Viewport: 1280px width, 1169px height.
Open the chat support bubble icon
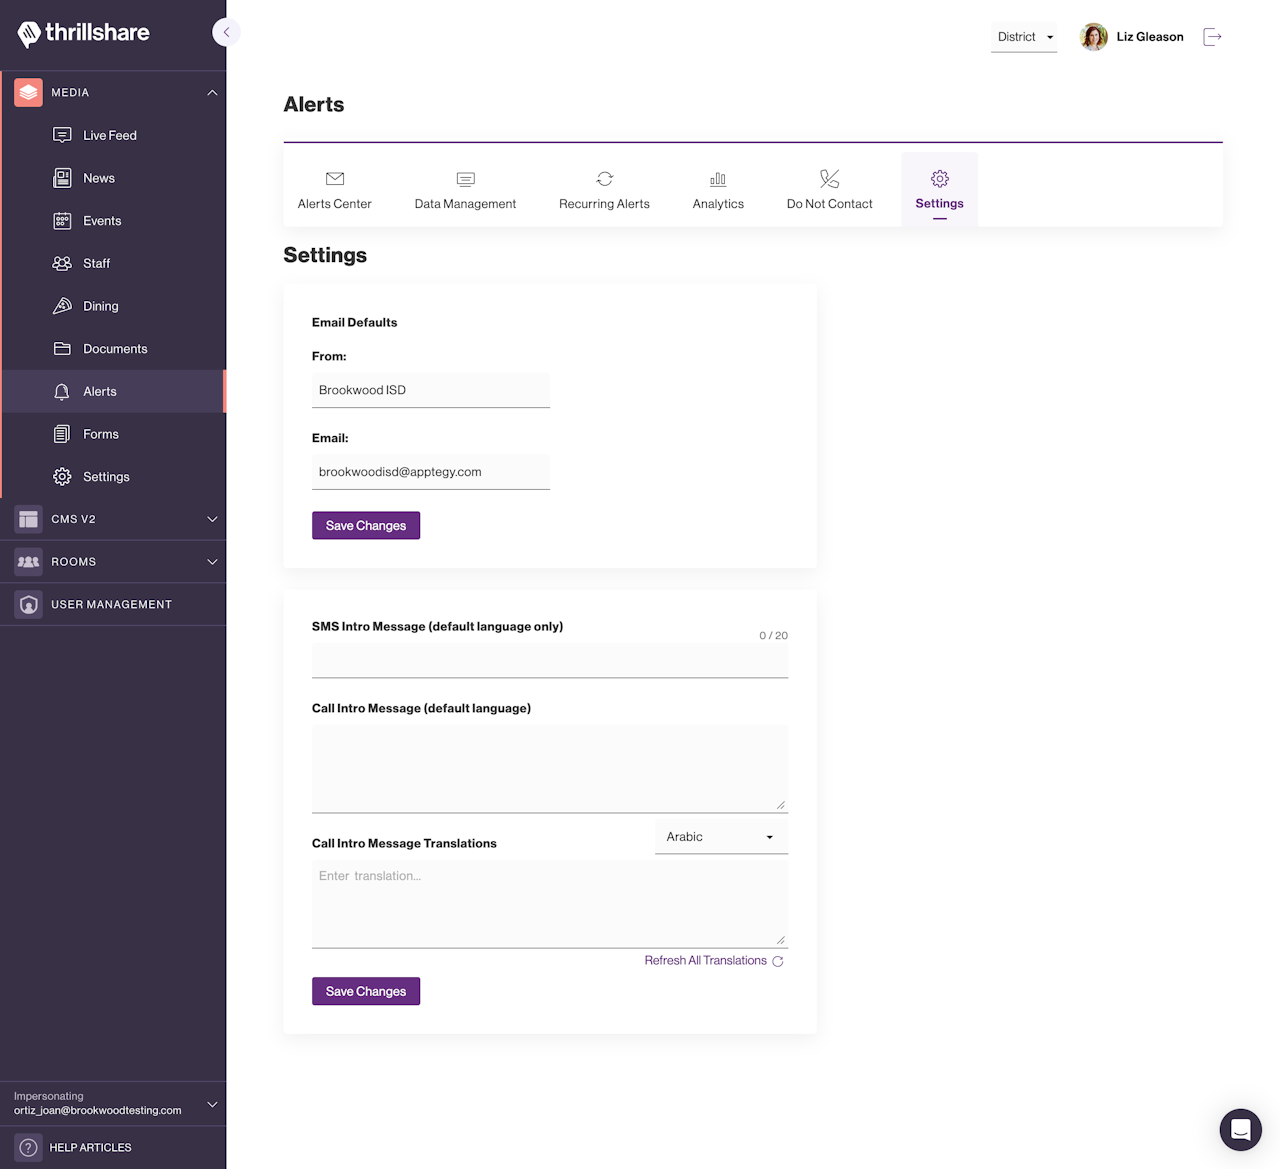1240,1130
